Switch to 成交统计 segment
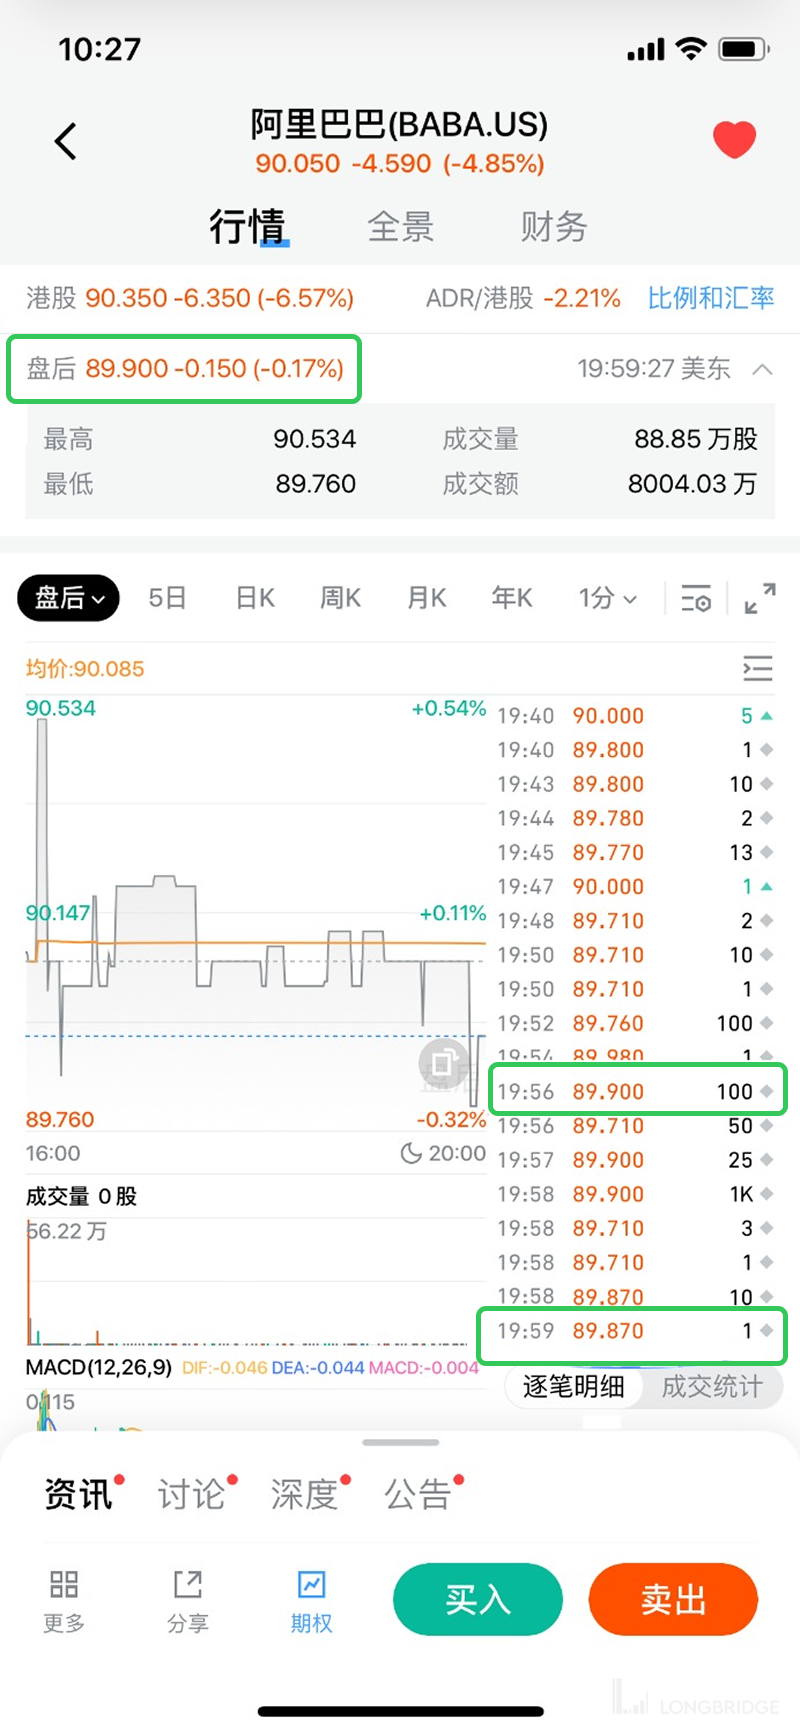800x1734 pixels. [711, 1386]
